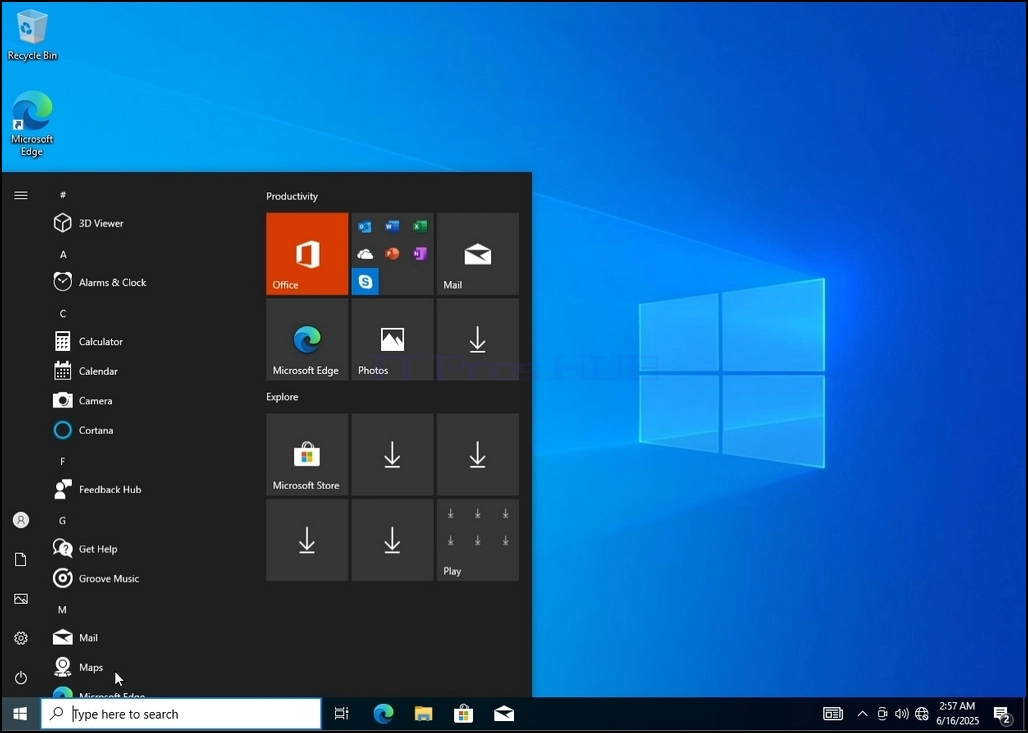The width and height of the screenshot is (1028, 733).
Task: Open the notification action center
Action: (x=1002, y=715)
